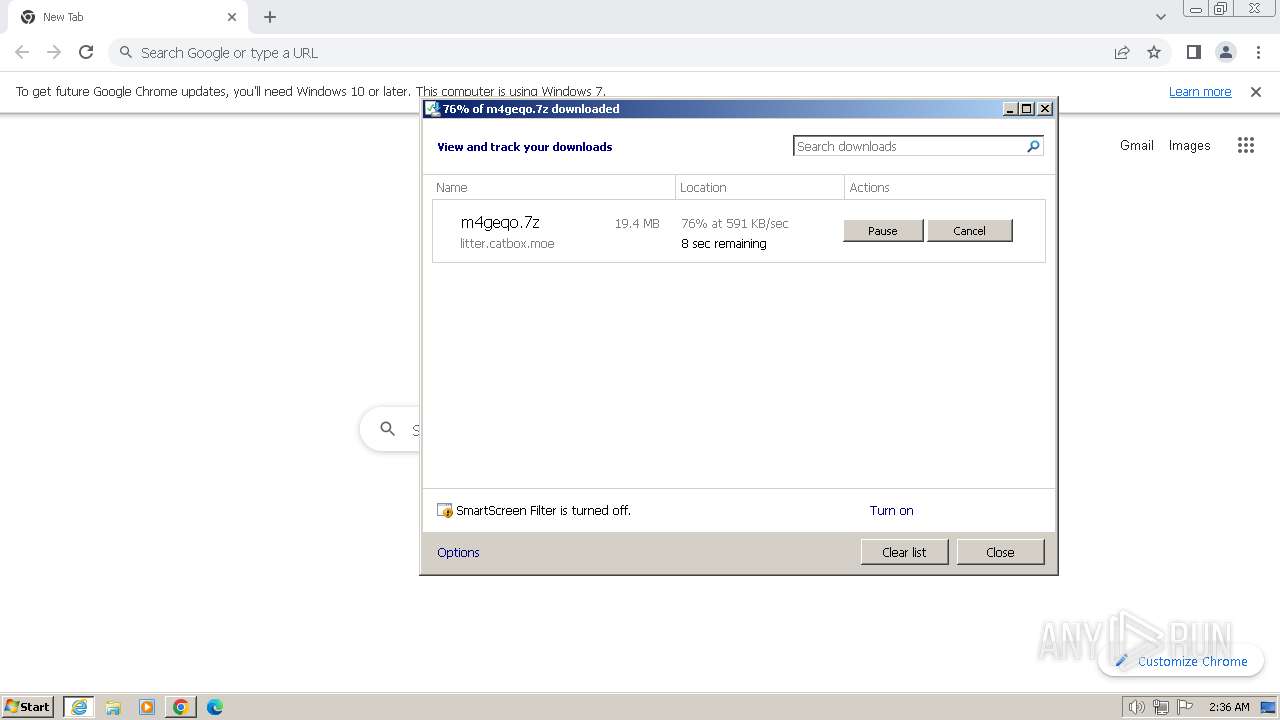Screen dimensions: 1280x720
Task: Close the downloads dialog with Close button
Action: coord(1000,552)
